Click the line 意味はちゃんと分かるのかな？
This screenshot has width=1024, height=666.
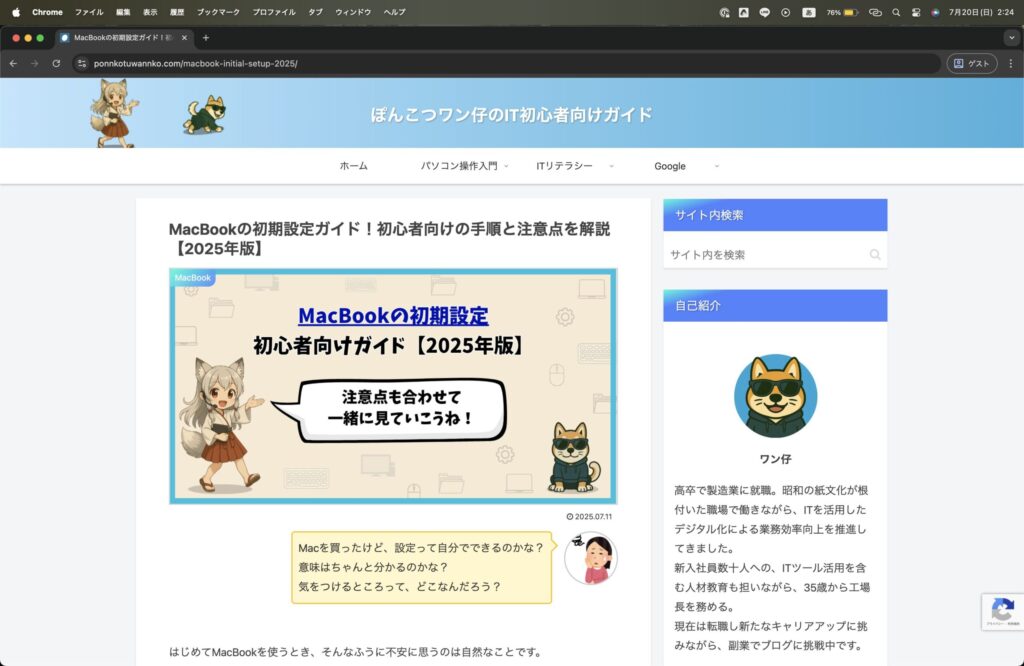point(373,567)
